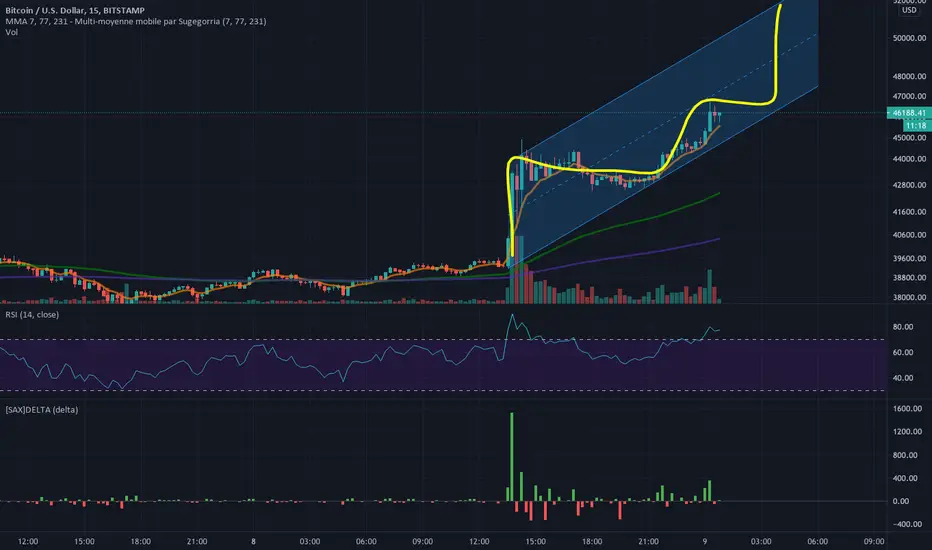Click the tallest green delta histogram bar

pyautogui.click(x=512, y=457)
